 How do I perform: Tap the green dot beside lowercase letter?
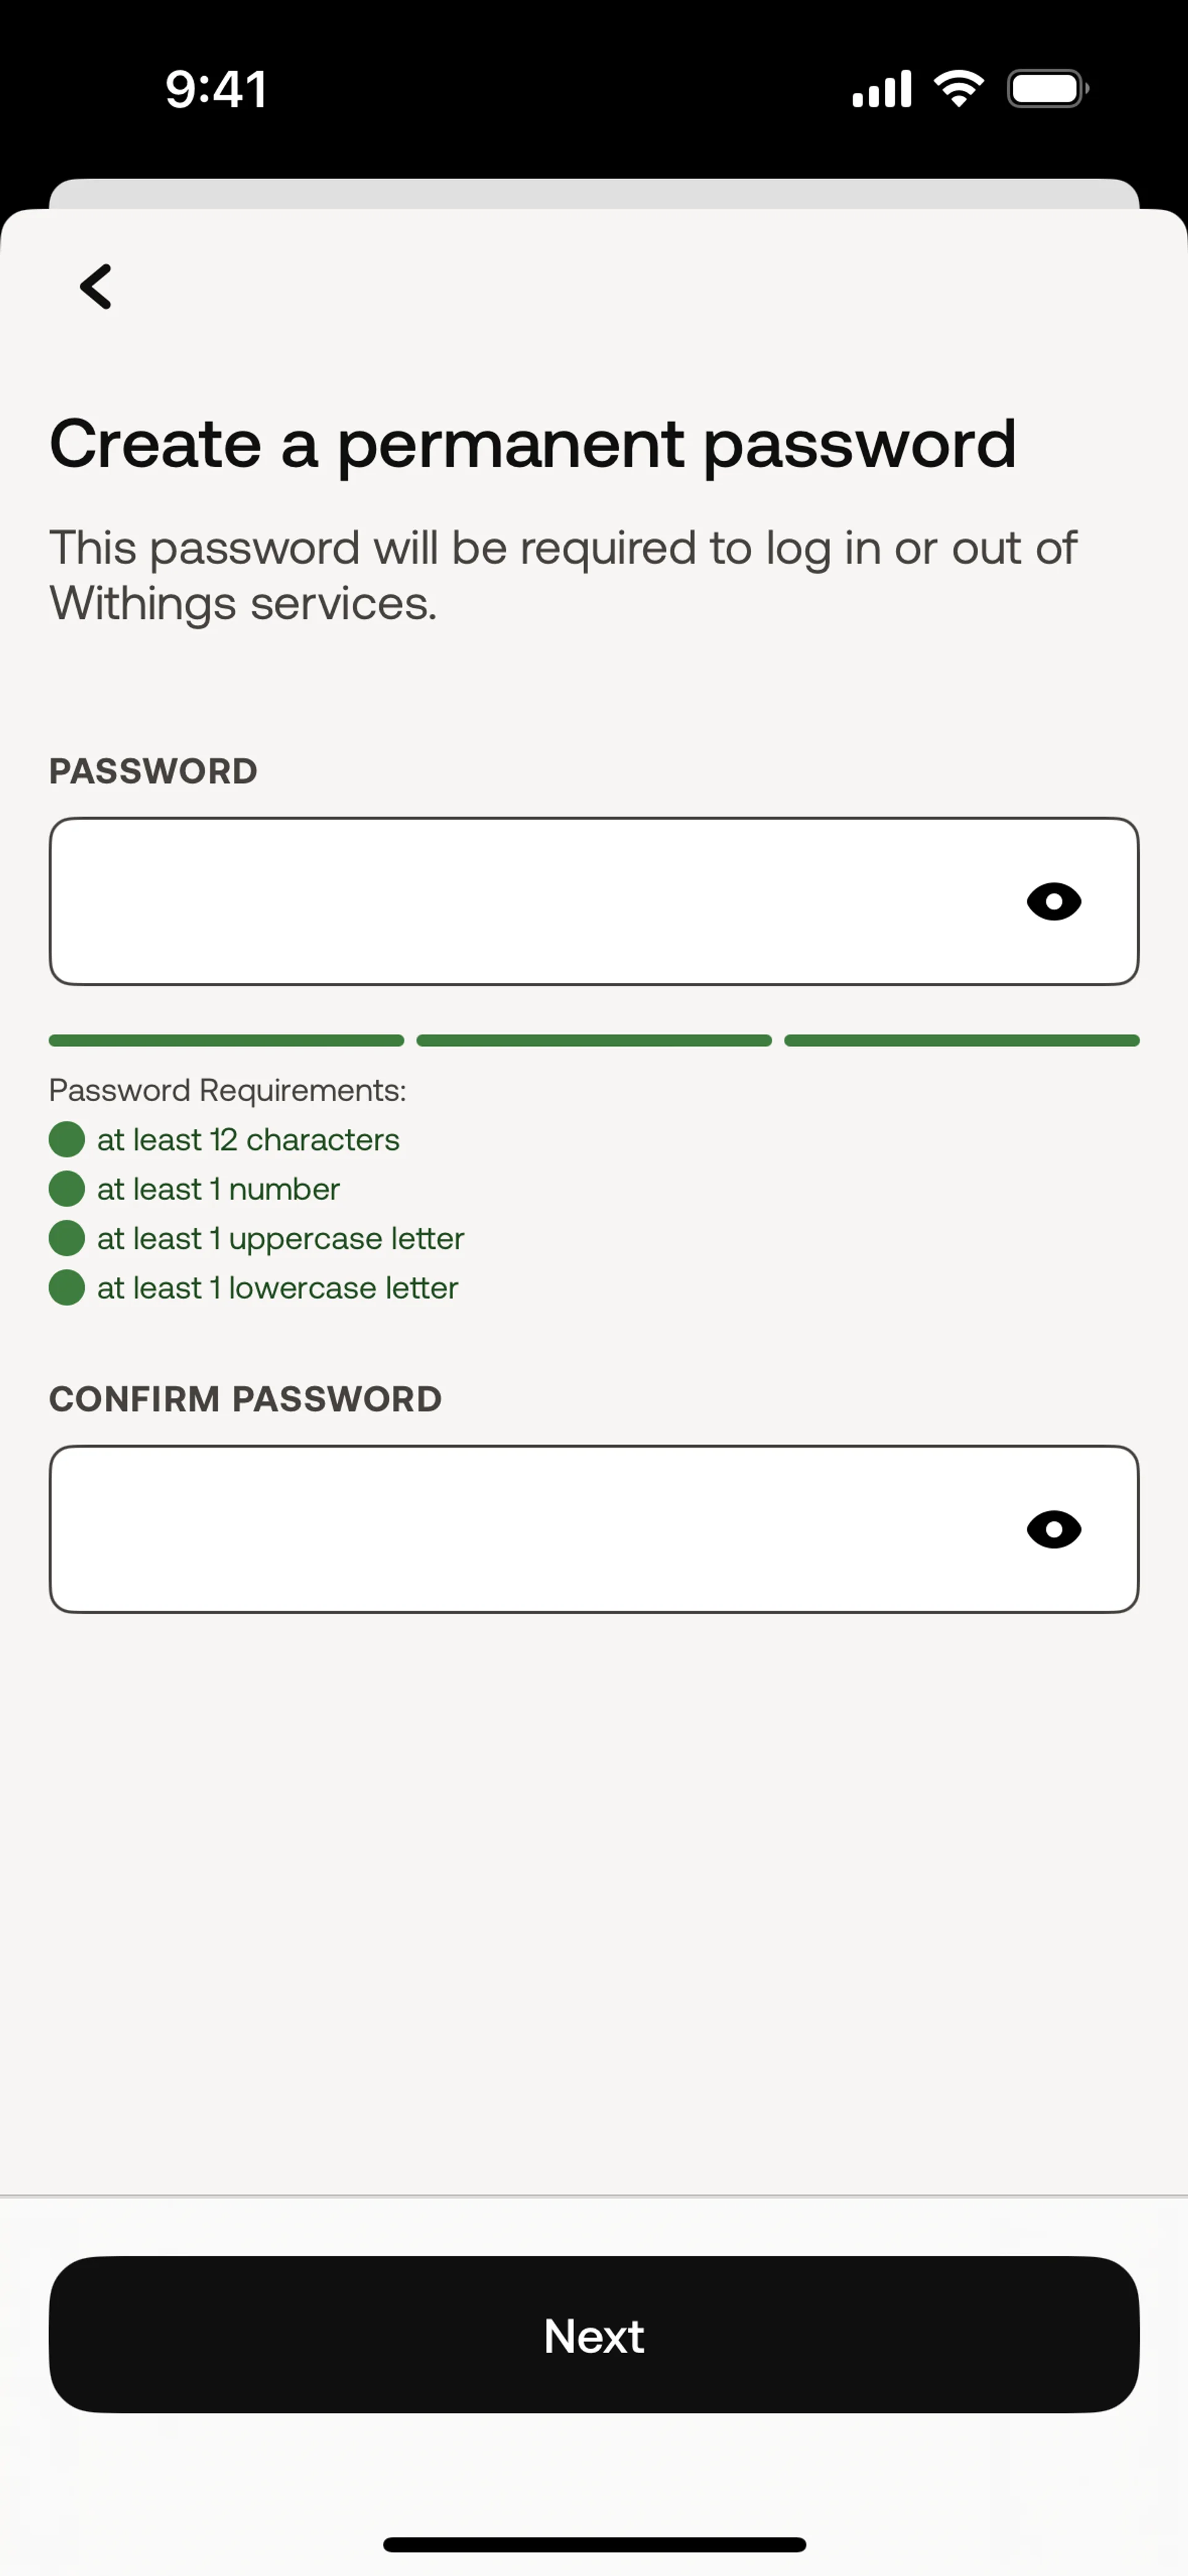click(x=67, y=1288)
